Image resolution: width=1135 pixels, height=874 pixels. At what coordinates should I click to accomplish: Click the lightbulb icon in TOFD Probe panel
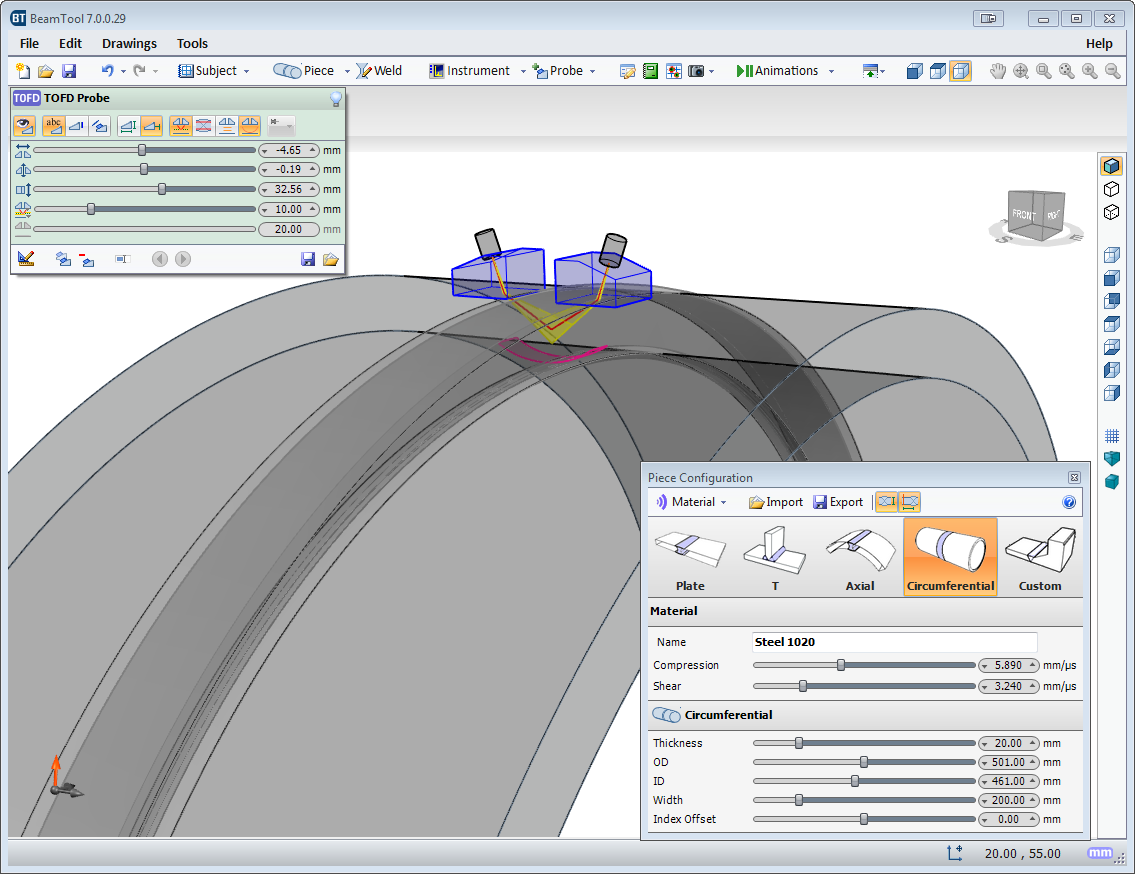pyautogui.click(x=336, y=98)
